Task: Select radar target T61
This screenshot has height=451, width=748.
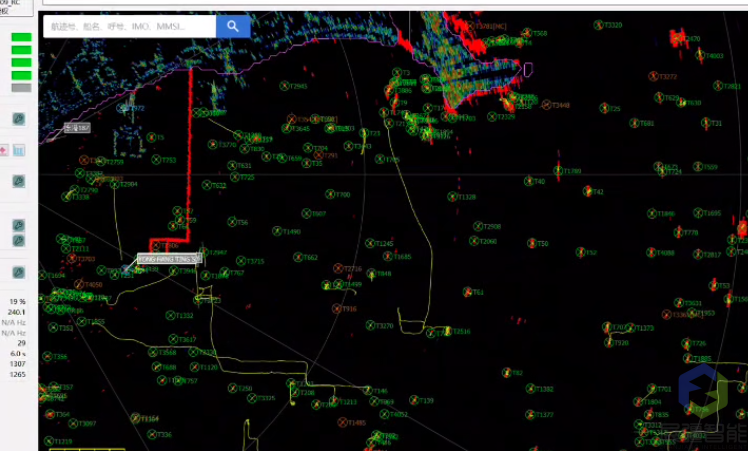Action: 468,292
